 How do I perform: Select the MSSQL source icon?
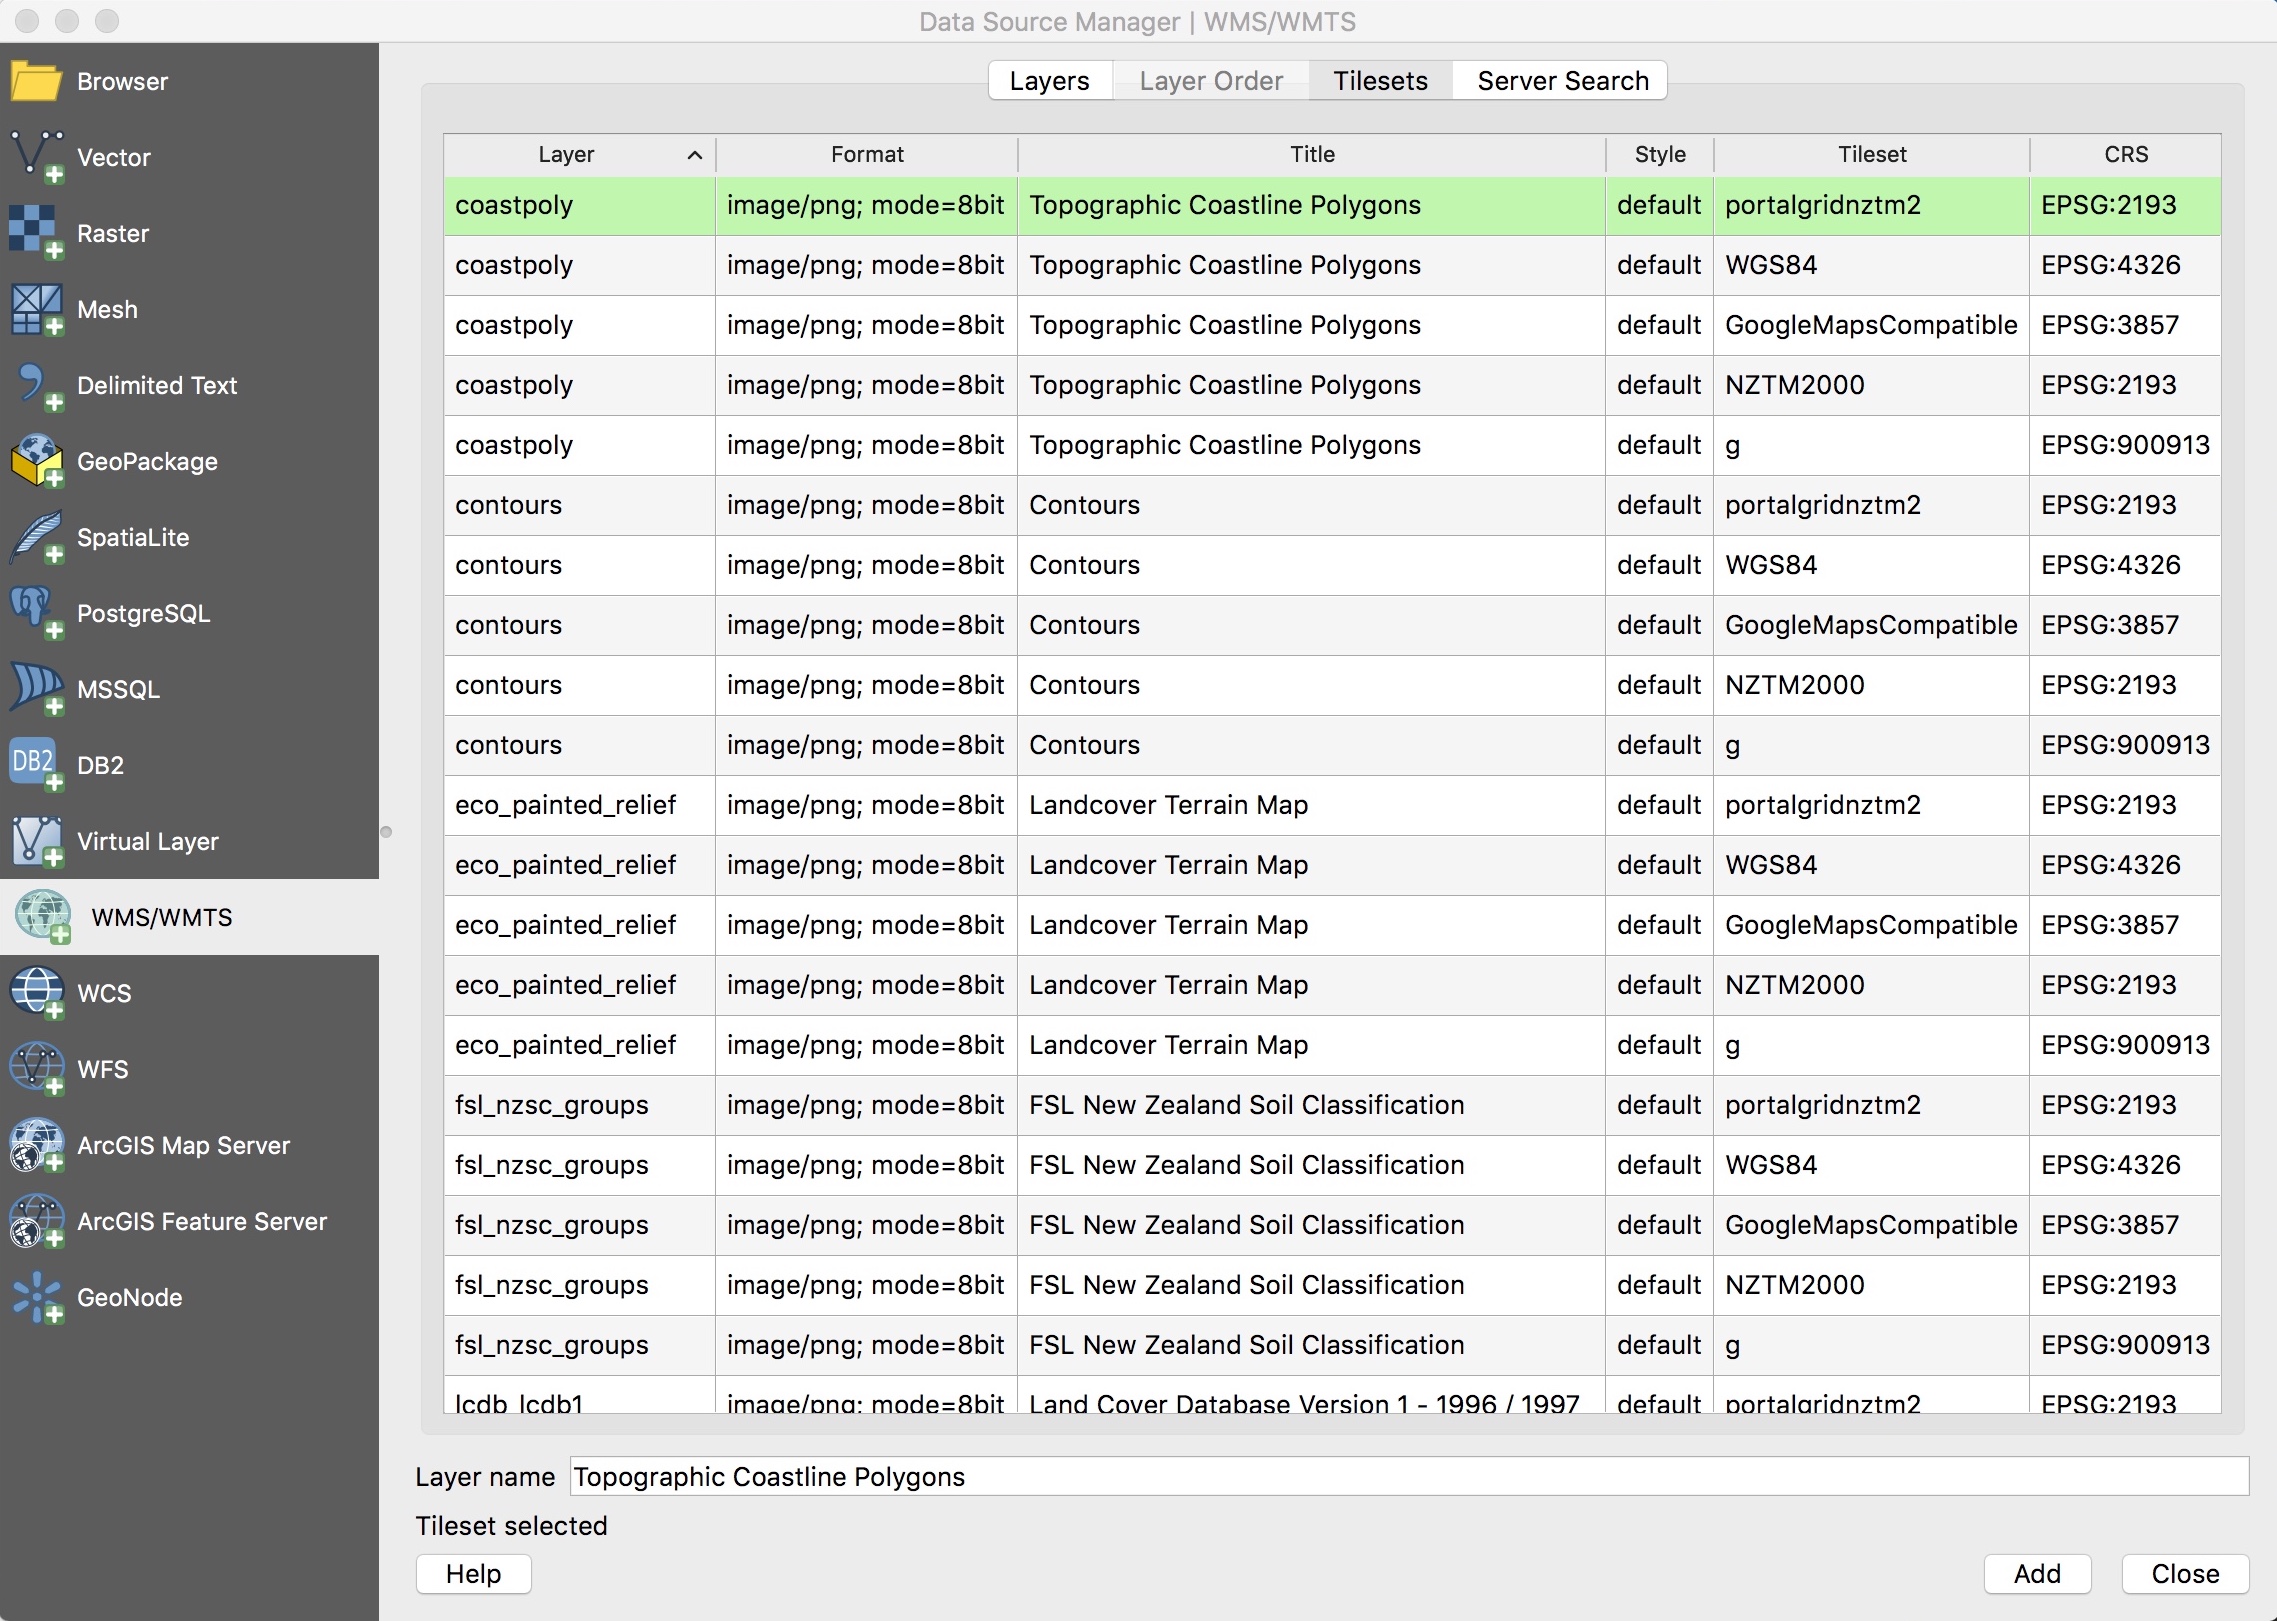(36, 689)
